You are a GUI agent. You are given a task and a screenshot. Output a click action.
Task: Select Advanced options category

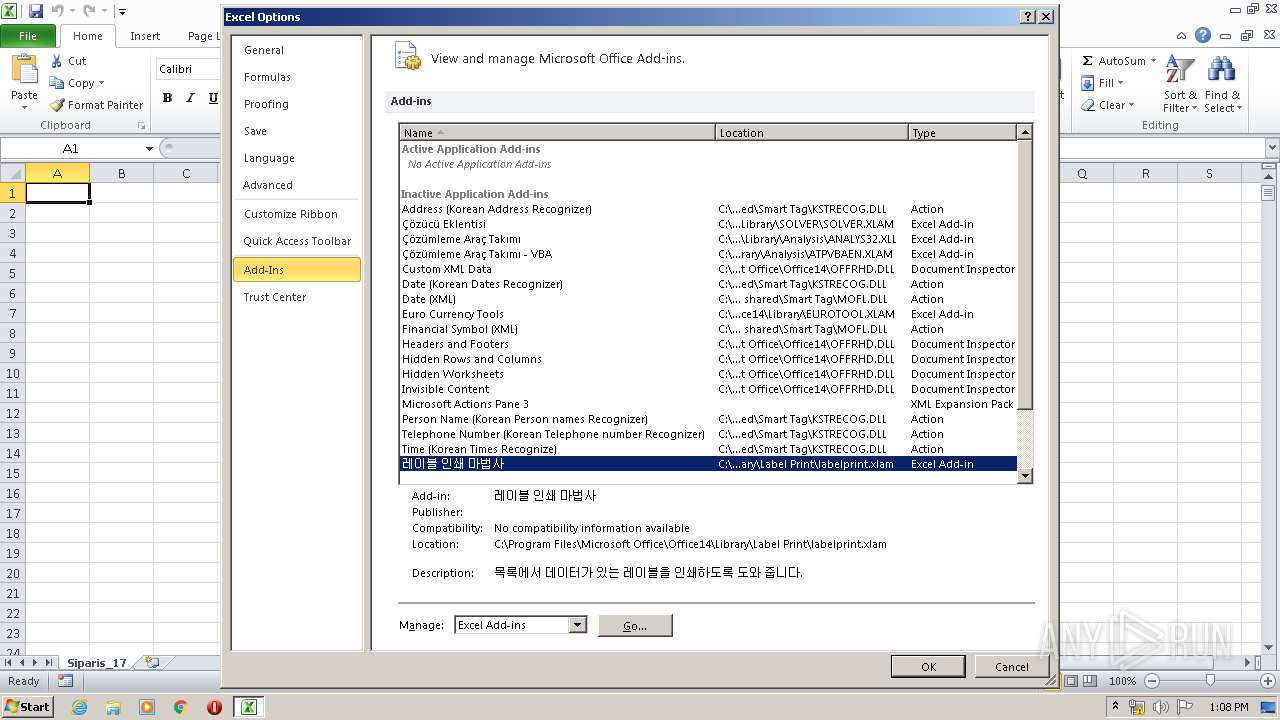(296, 185)
